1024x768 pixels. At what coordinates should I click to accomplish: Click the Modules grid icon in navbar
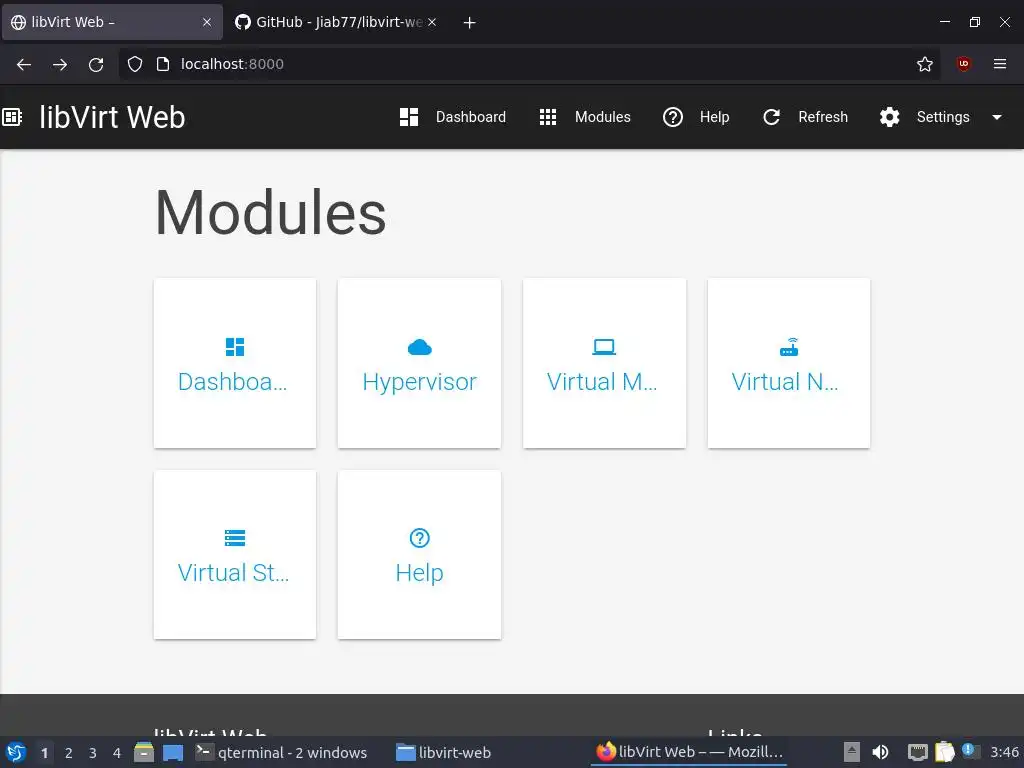(x=548, y=117)
